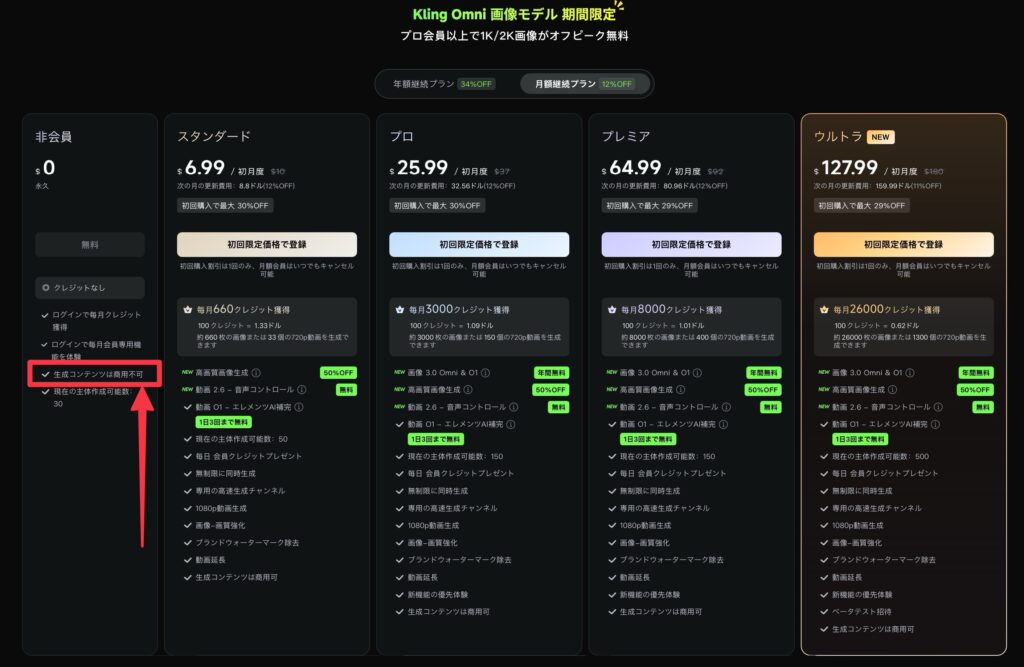
Task: Click the NEW badge next to ウルトラ
Action: (x=881, y=137)
